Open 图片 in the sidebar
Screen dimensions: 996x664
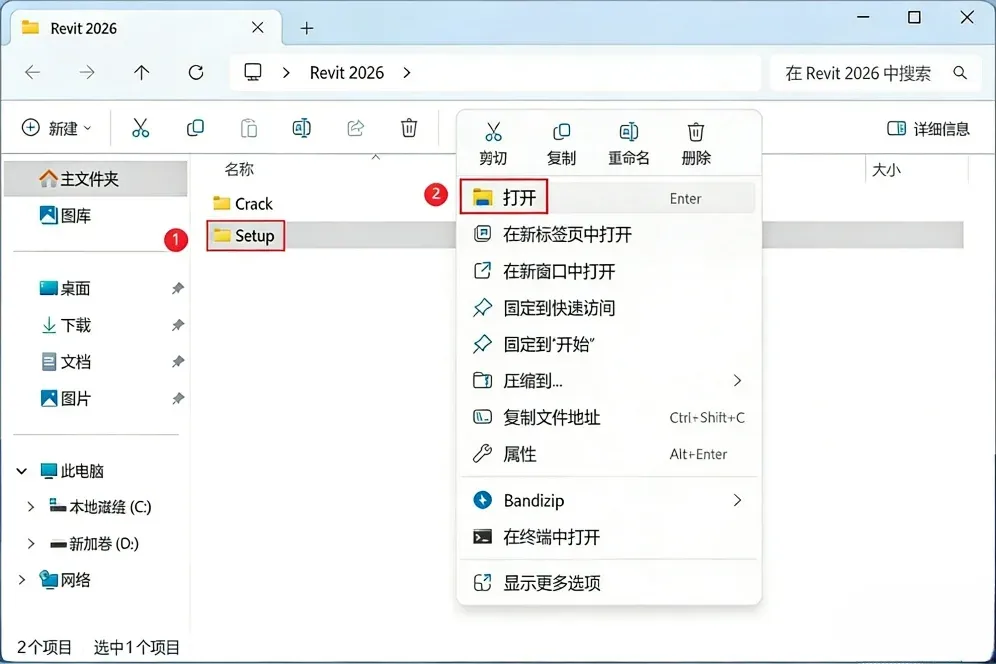(65, 399)
